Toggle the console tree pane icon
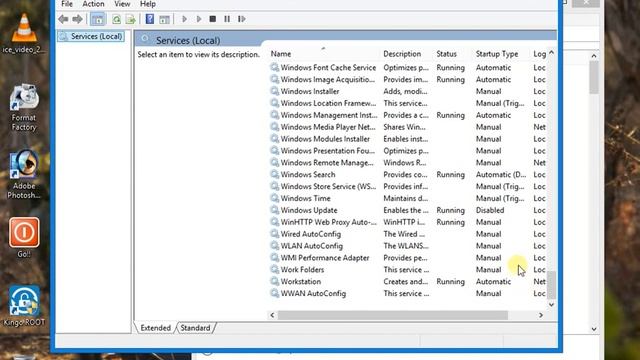 pyautogui.click(x=98, y=19)
